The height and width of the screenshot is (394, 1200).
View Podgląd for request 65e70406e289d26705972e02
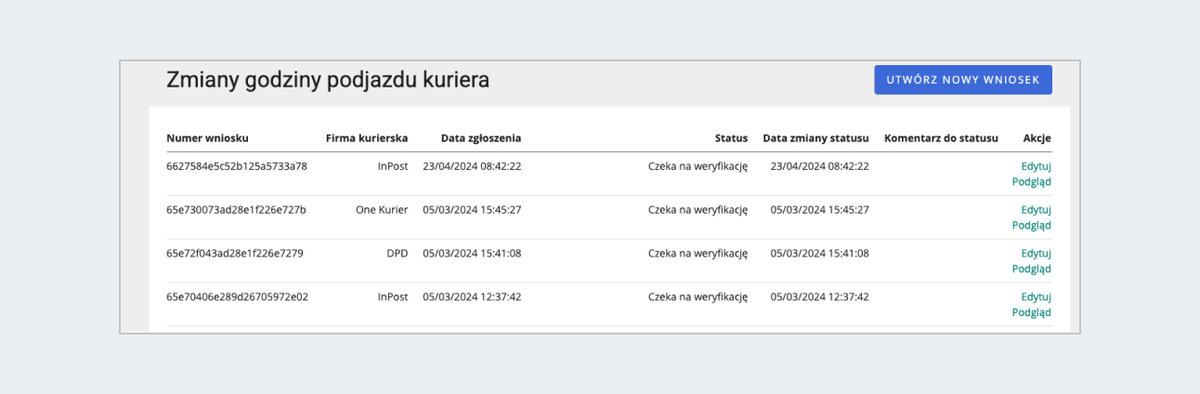1032,313
